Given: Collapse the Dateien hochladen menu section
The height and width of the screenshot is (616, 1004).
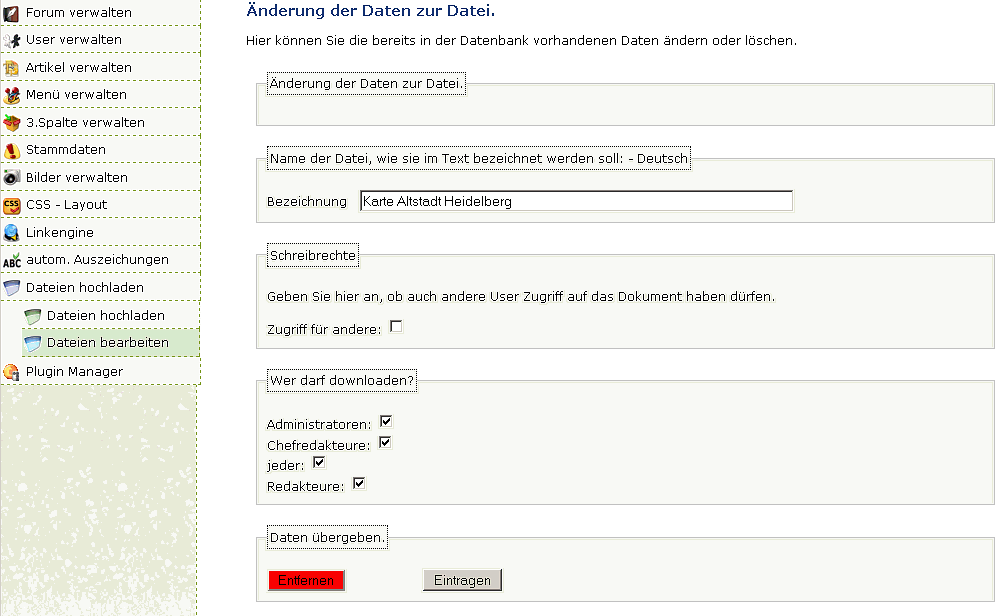Looking at the screenshot, I should point(84,287).
